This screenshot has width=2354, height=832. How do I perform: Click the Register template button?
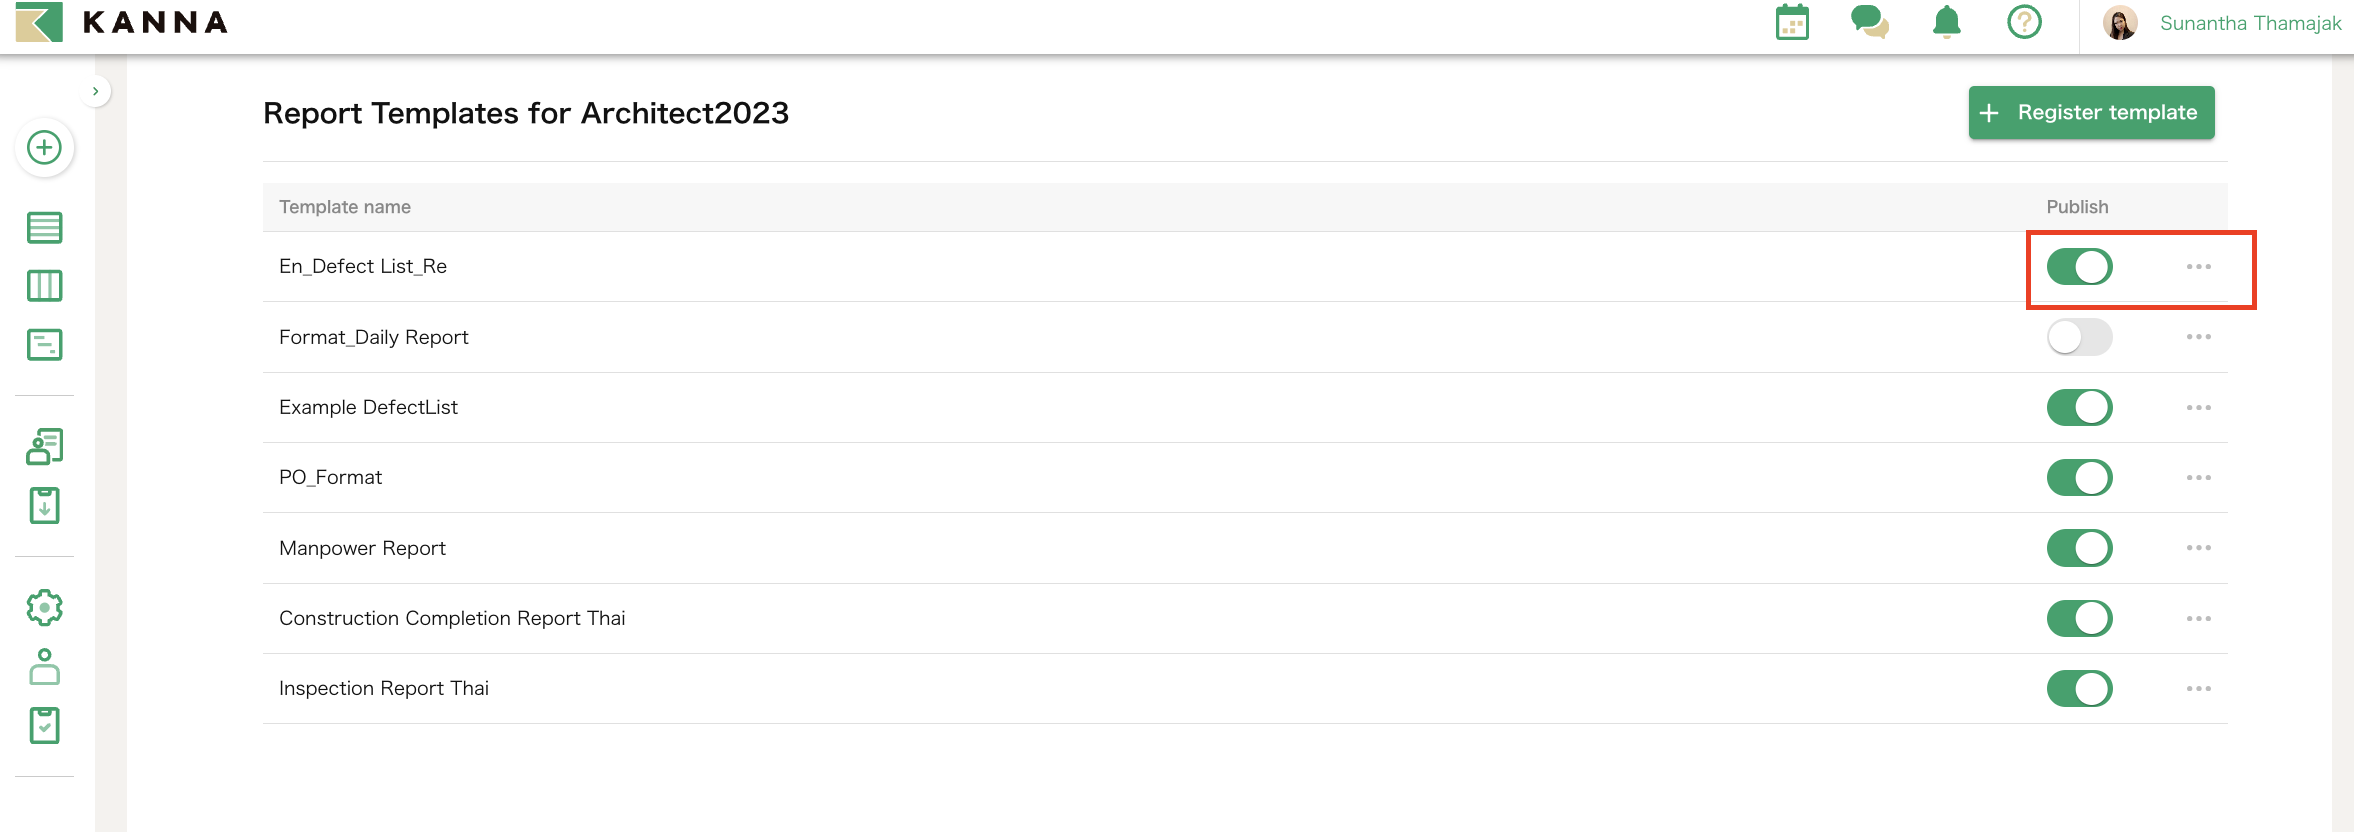pos(2090,112)
